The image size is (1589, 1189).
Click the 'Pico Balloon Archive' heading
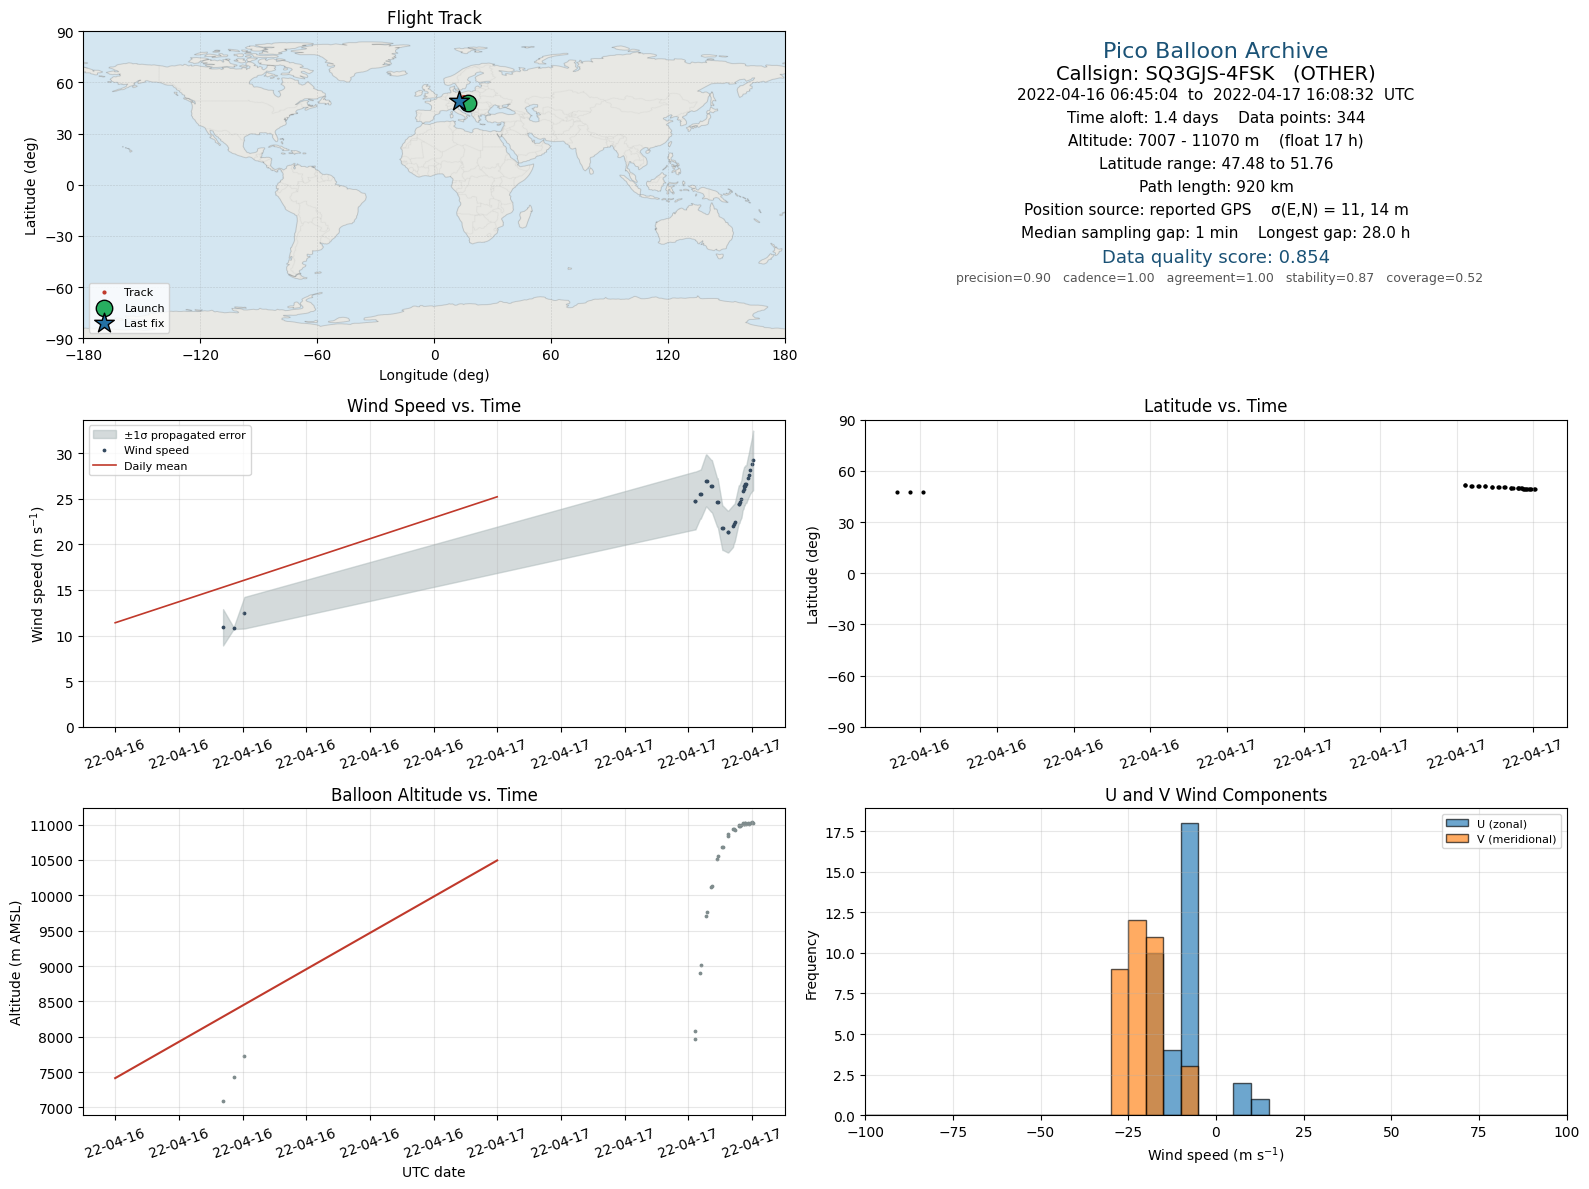tap(1215, 51)
